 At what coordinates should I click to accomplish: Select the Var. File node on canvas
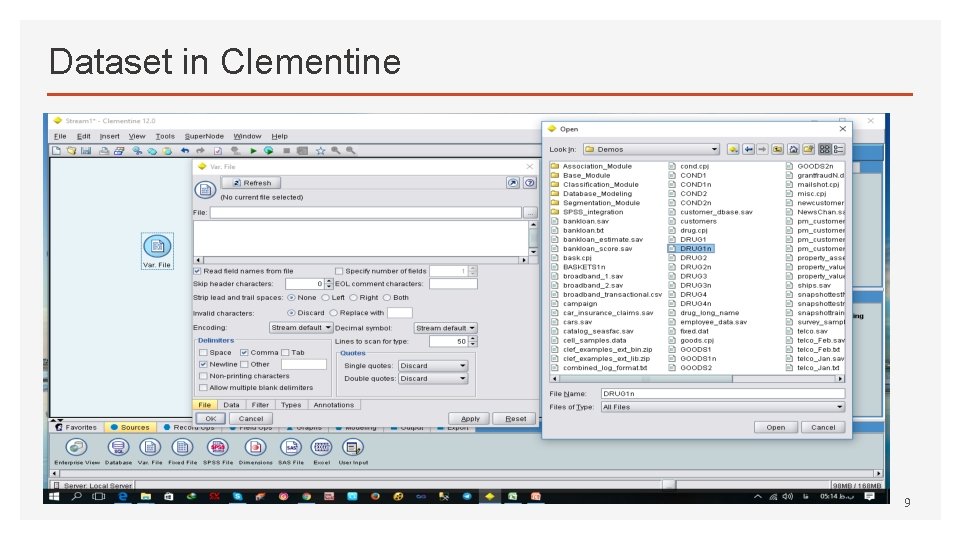(x=157, y=250)
